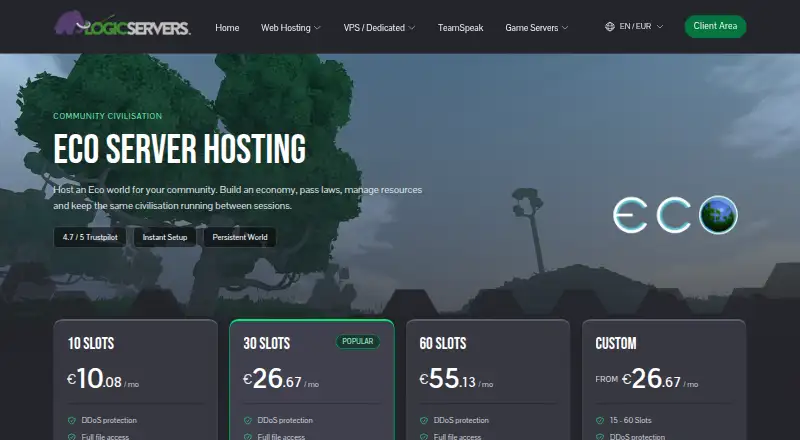Screen dimensions: 800x440
Task: Open the TeamSpeak page
Action: 460,28
